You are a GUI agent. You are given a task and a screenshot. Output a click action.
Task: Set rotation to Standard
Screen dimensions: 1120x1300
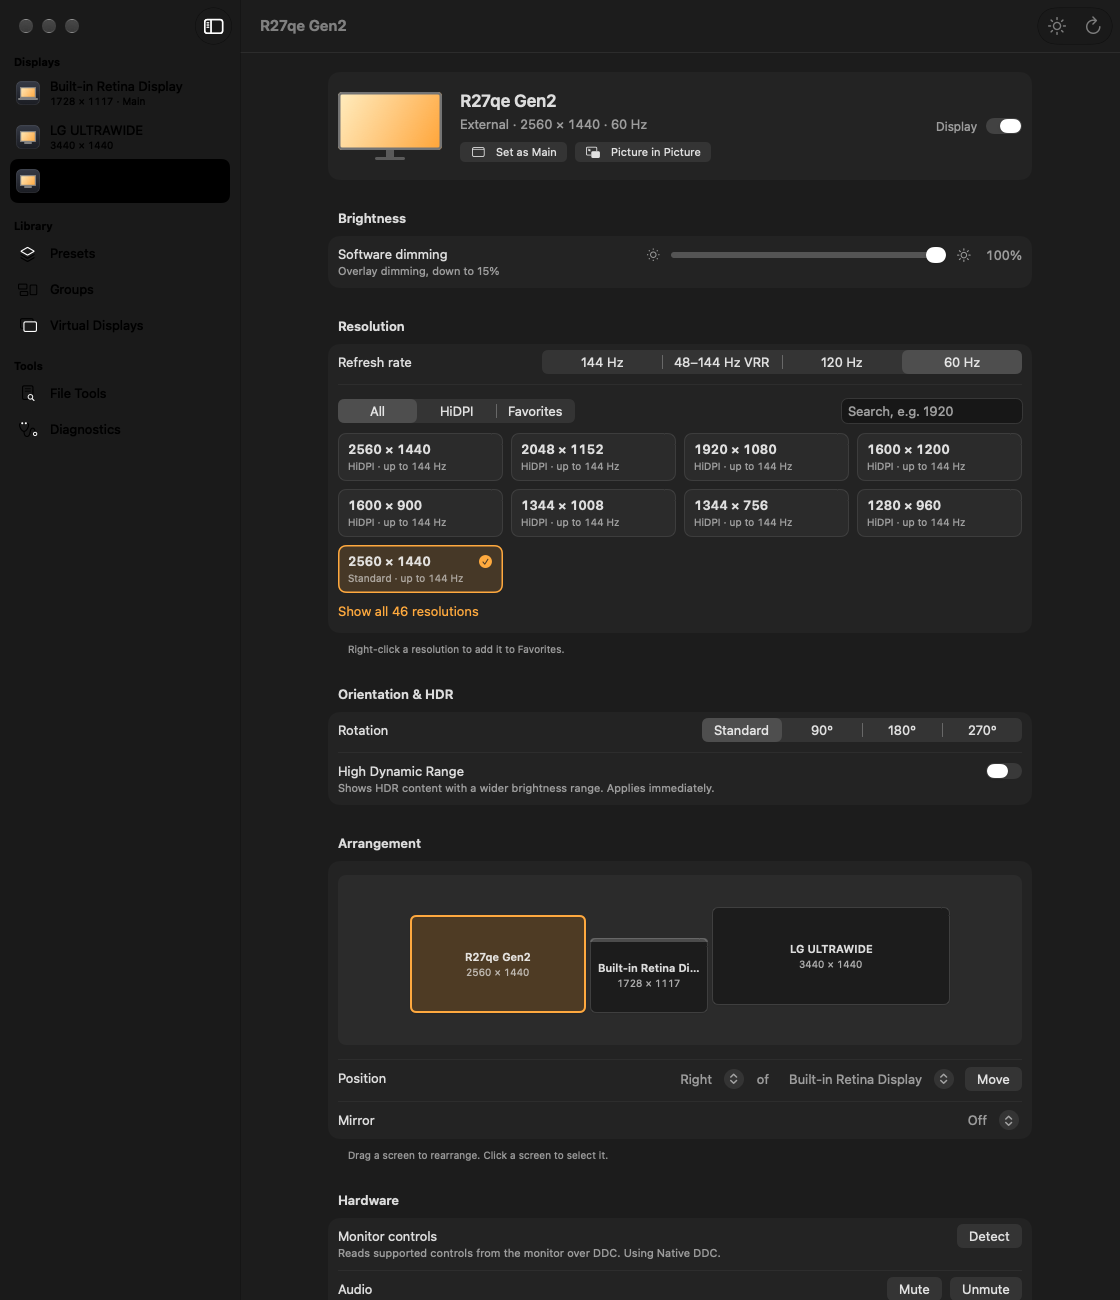(x=741, y=730)
